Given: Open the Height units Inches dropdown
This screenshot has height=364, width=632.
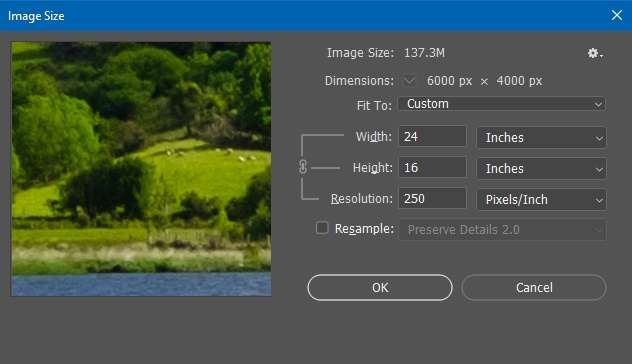Looking at the screenshot, I should (542, 168).
